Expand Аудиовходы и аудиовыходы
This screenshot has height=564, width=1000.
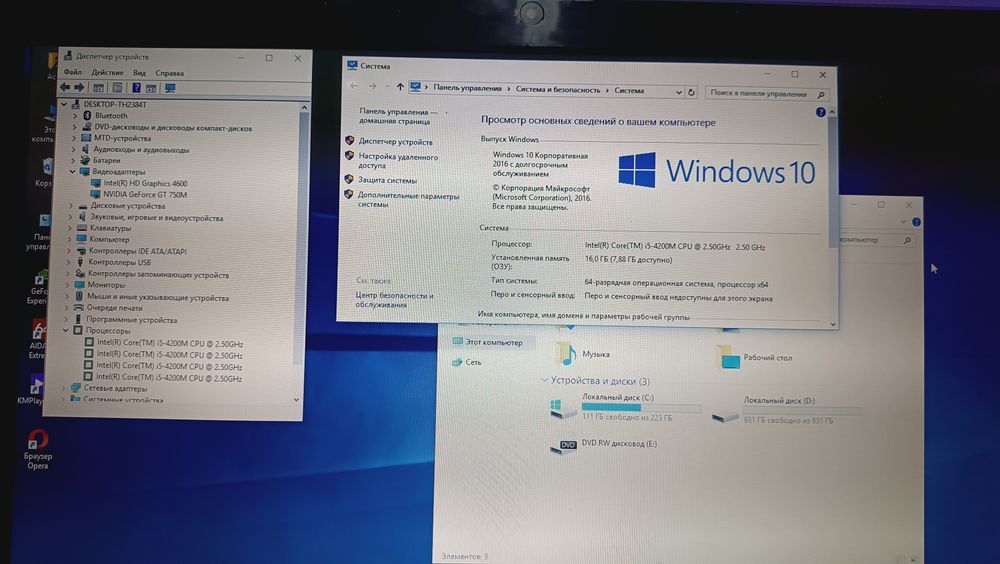point(74,149)
